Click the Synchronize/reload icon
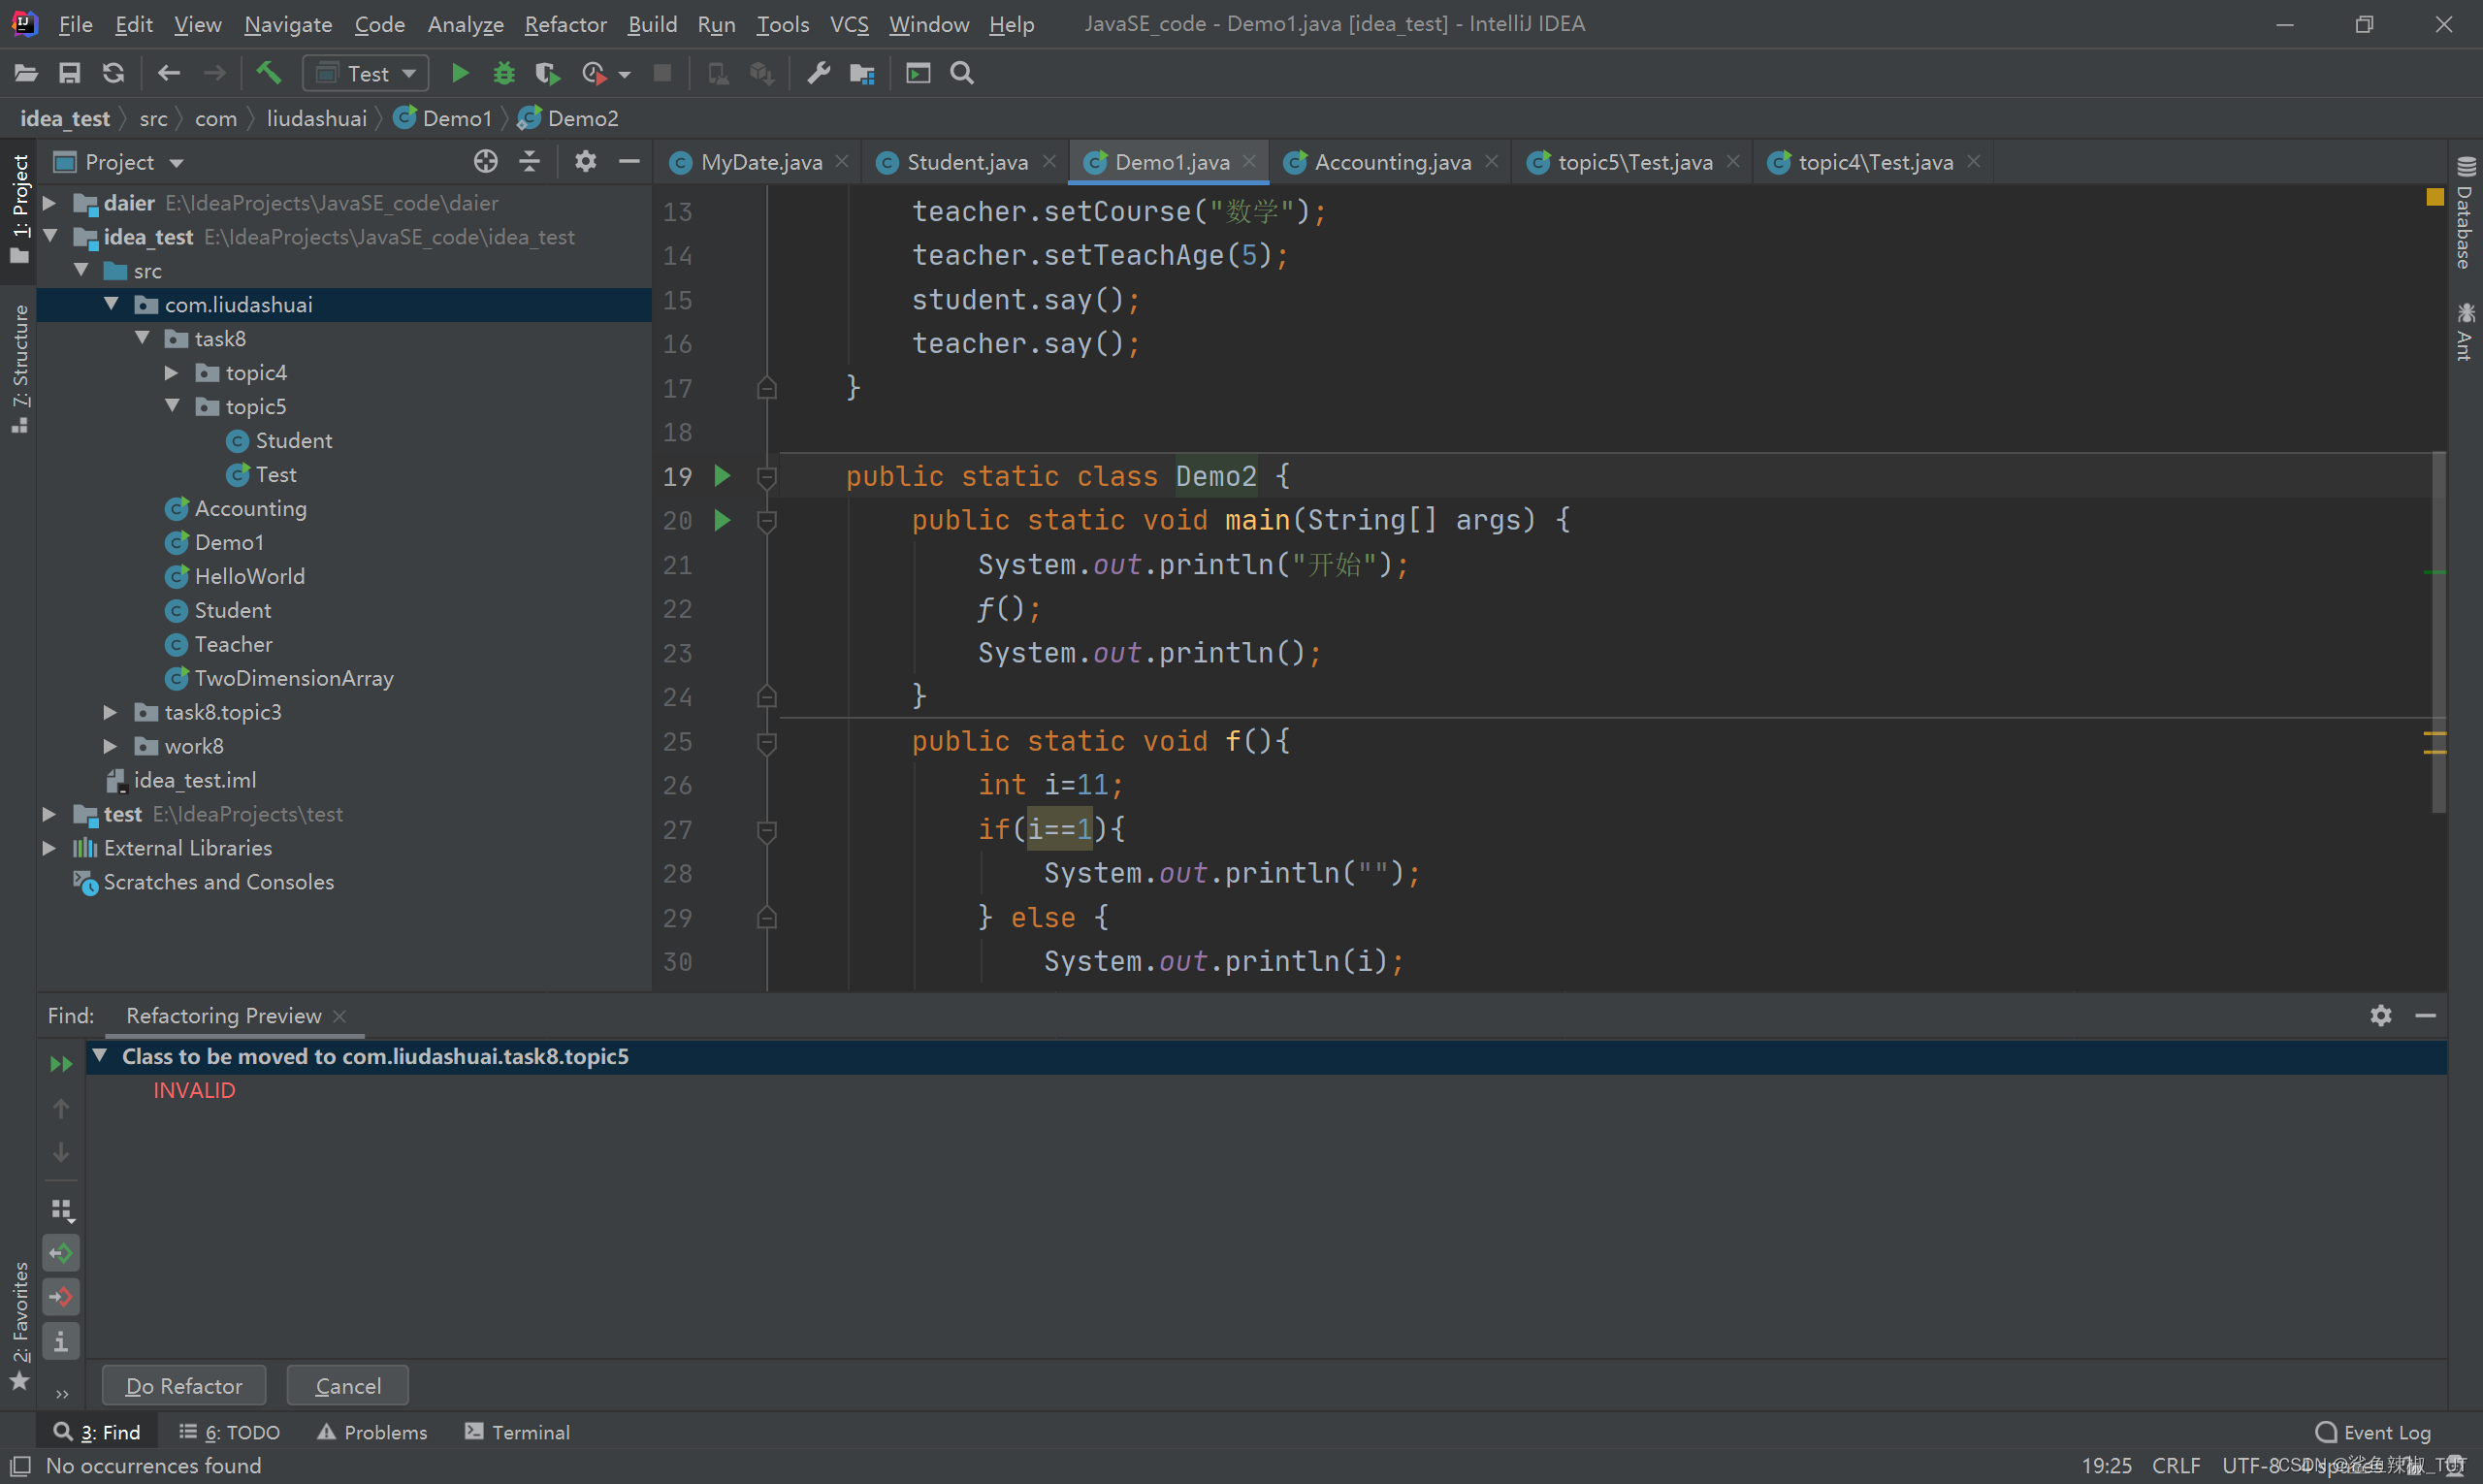Viewport: 2483px width, 1484px height. 113,73
